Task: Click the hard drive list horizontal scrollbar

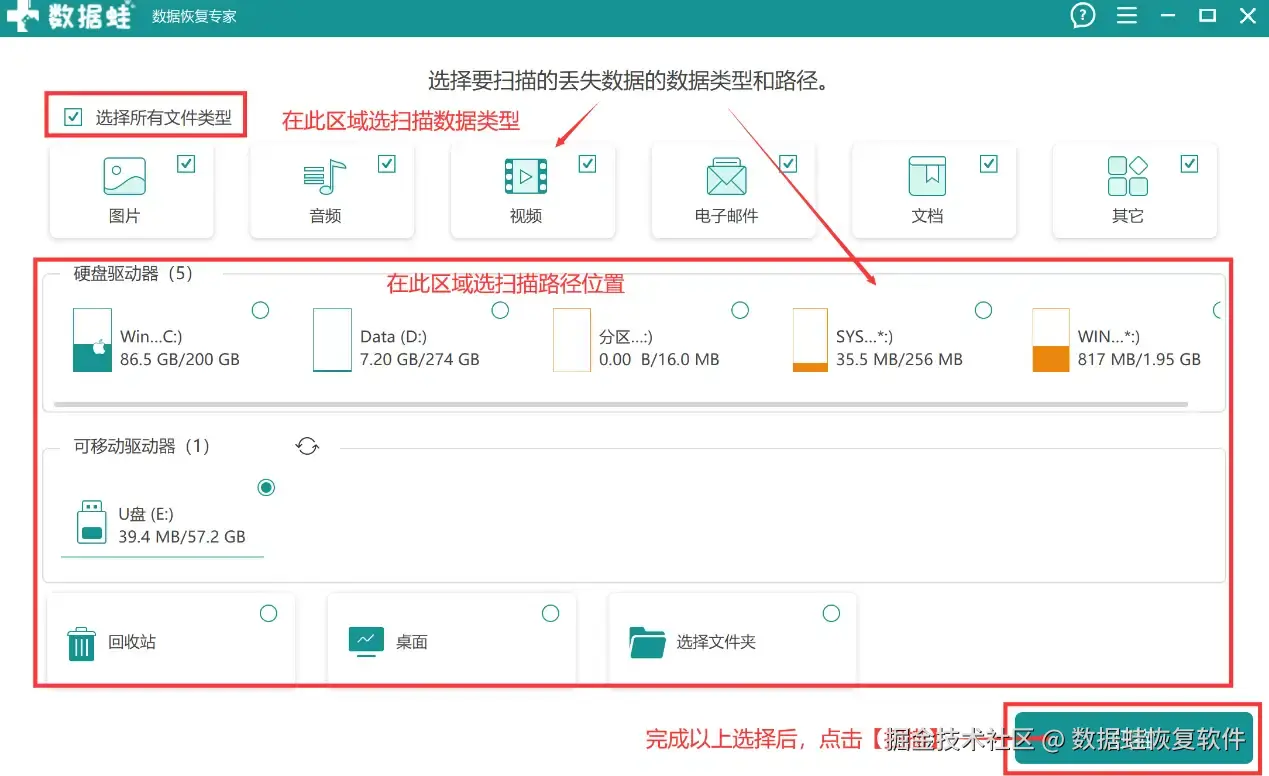Action: pos(621,405)
